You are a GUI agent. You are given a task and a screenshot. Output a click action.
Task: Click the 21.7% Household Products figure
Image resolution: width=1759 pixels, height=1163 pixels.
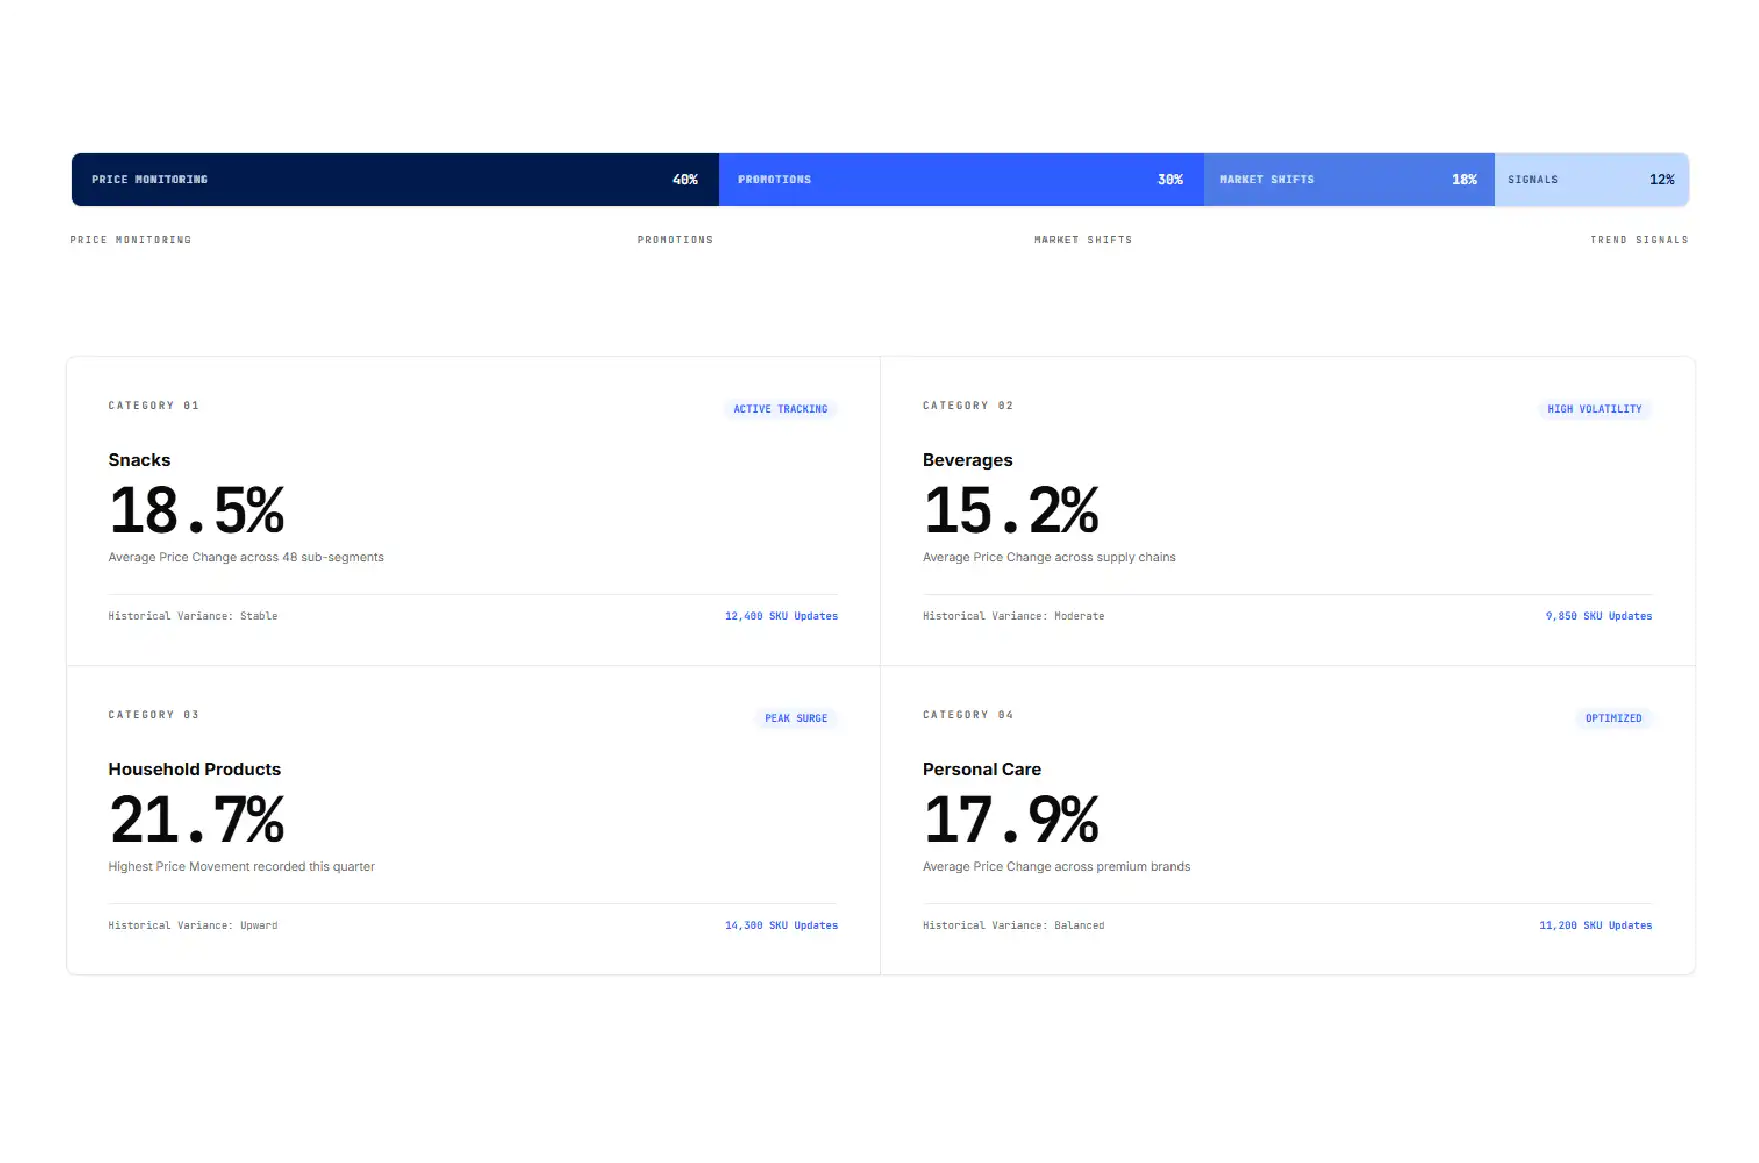tap(197, 819)
